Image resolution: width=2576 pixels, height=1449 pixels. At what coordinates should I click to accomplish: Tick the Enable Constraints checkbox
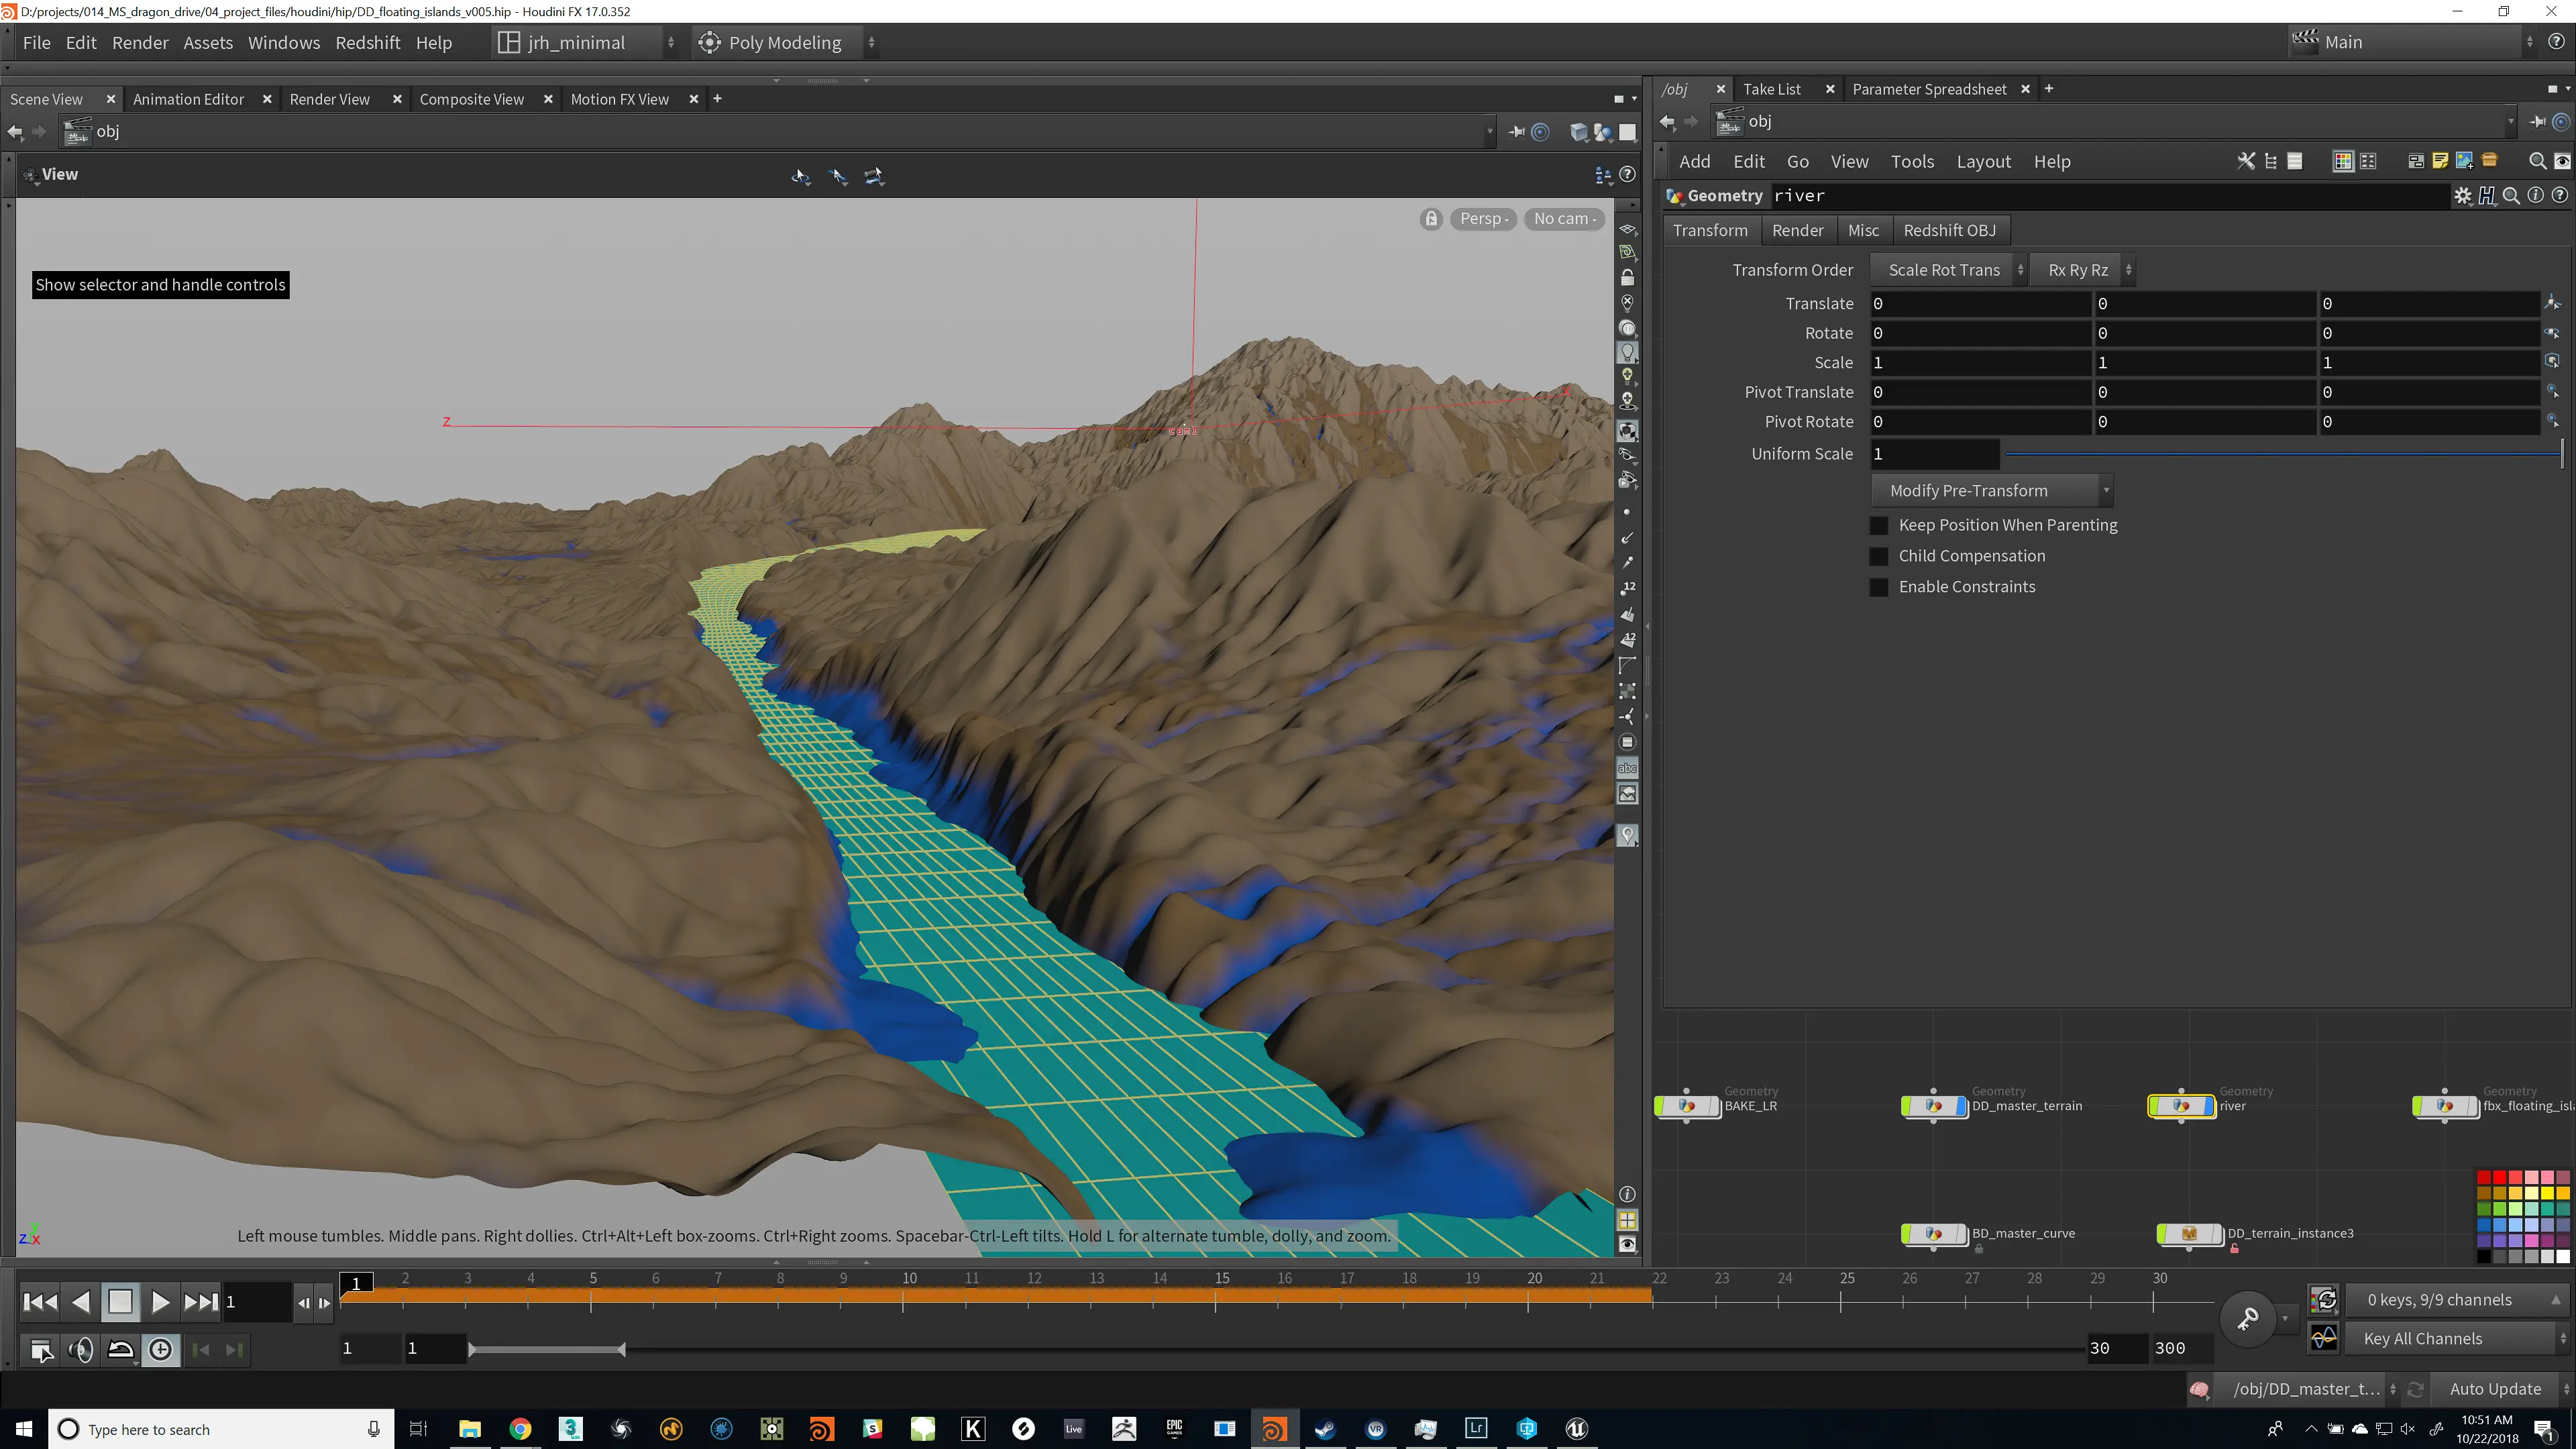tap(1879, 587)
